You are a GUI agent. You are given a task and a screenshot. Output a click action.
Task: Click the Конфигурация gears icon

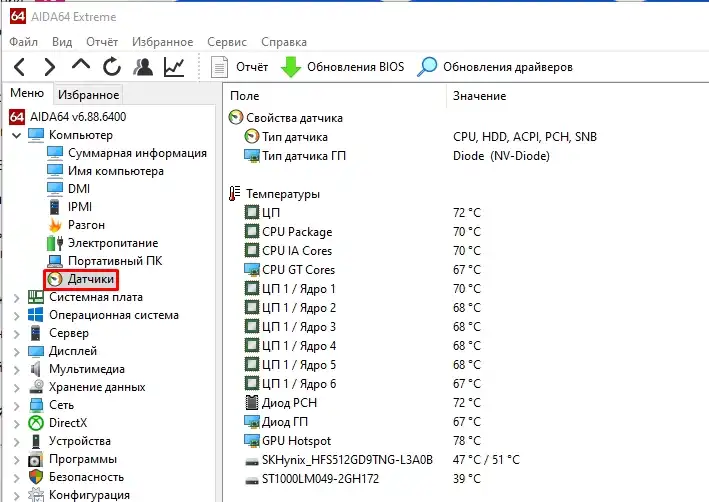36,495
